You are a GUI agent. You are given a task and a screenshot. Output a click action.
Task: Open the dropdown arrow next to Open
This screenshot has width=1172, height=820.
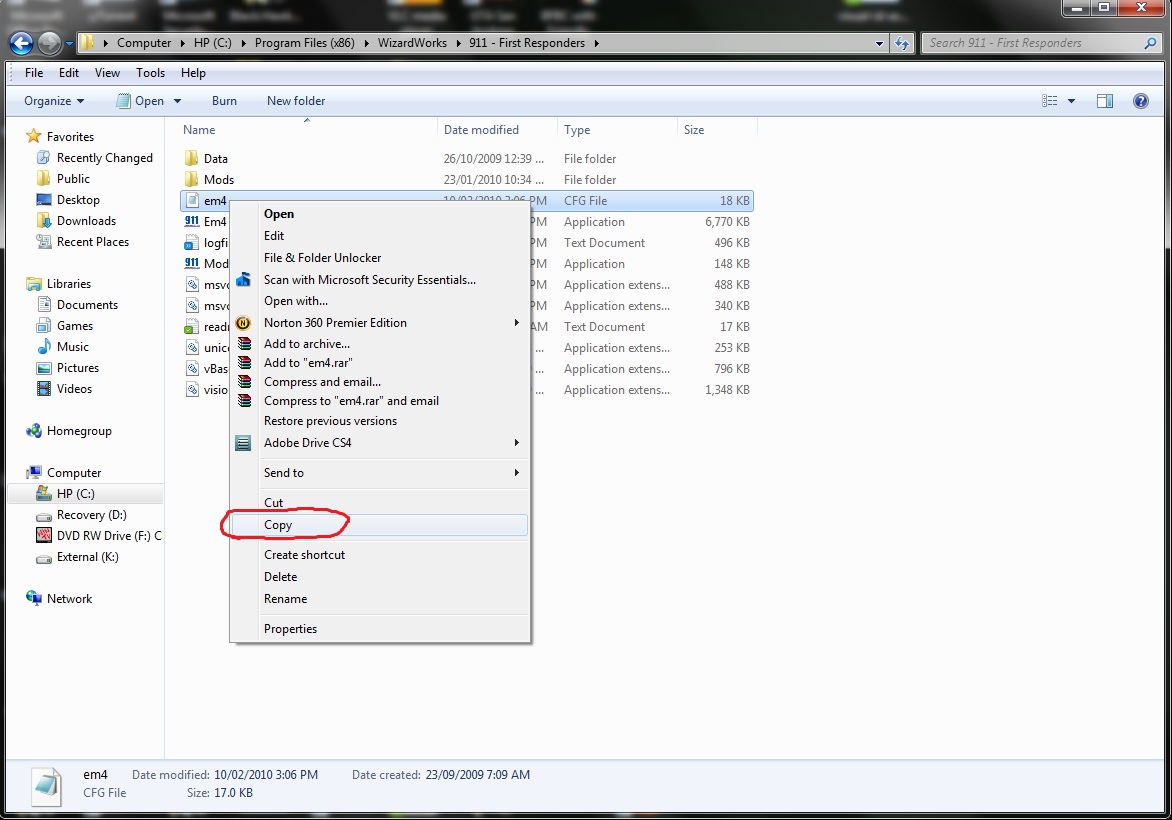point(177,101)
